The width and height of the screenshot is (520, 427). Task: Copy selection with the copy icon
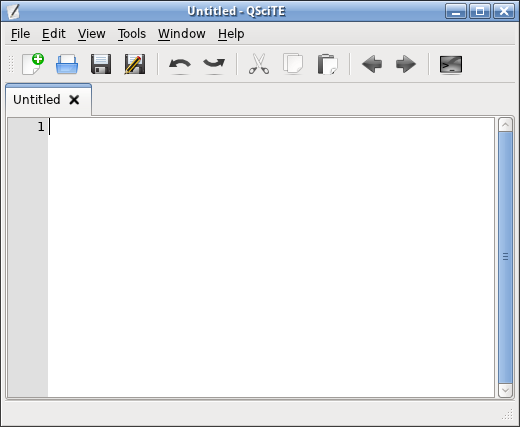pyautogui.click(x=293, y=64)
